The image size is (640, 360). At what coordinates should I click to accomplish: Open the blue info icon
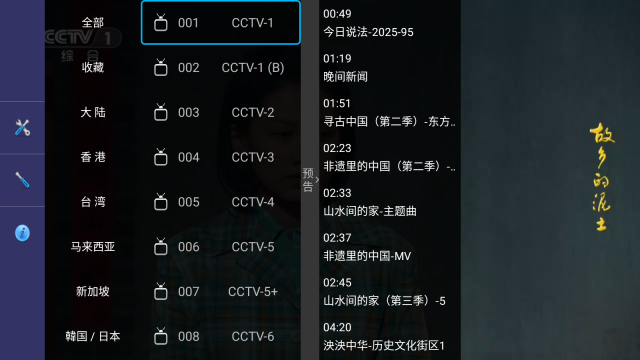pos(22,233)
